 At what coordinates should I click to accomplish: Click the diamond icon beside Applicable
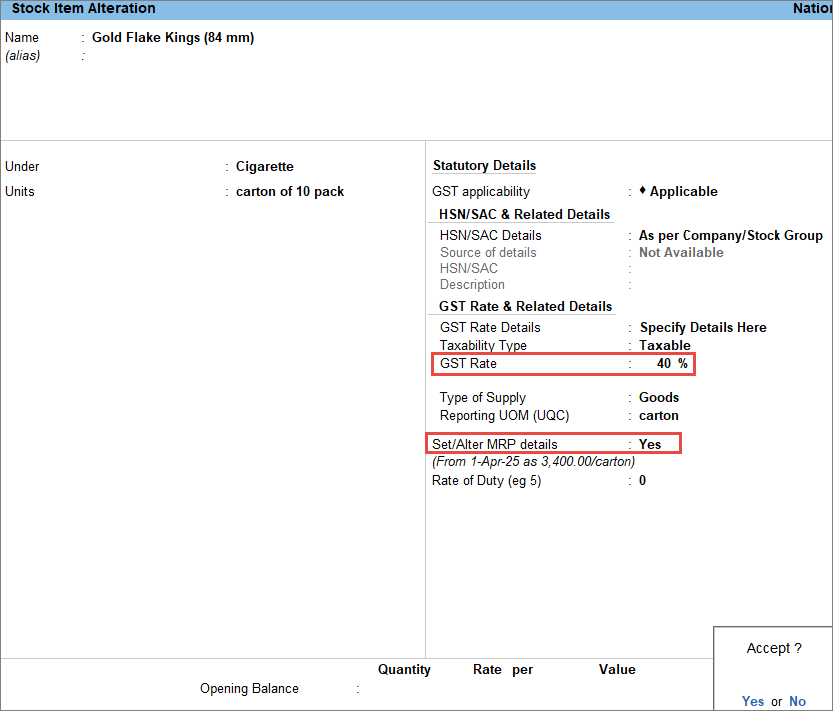[644, 192]
